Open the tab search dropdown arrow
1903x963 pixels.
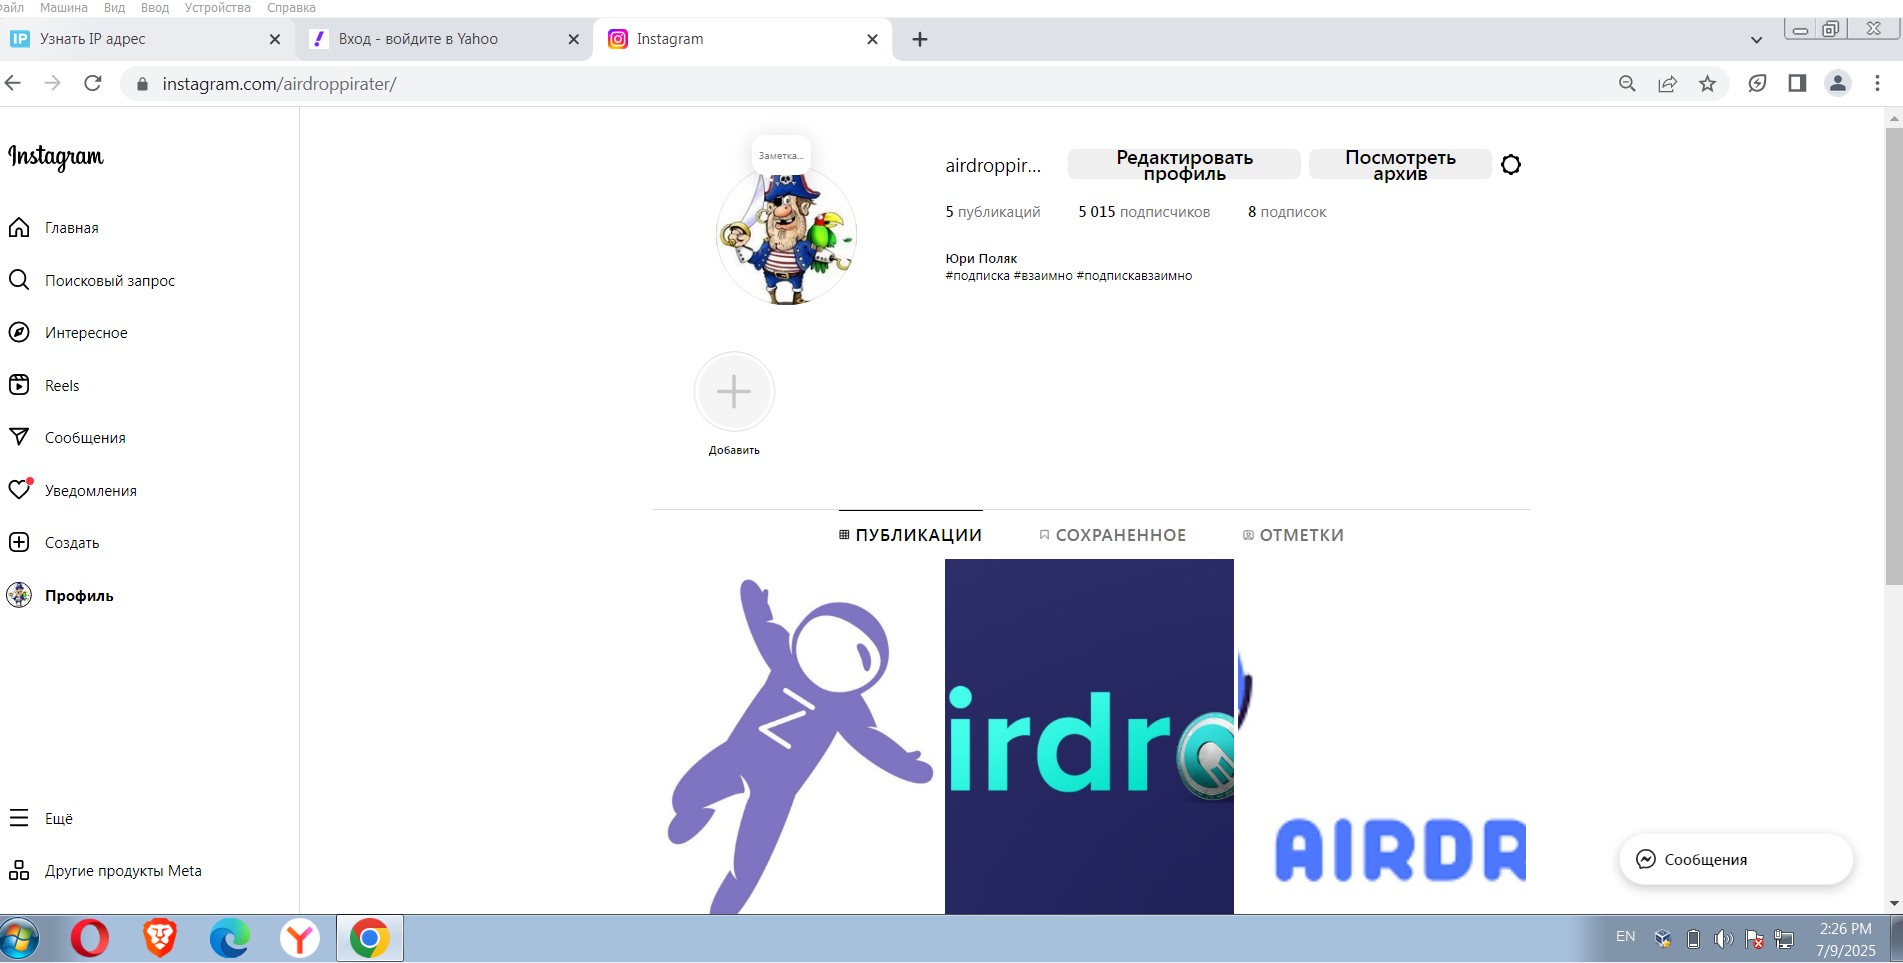(x=1756, y=40)
